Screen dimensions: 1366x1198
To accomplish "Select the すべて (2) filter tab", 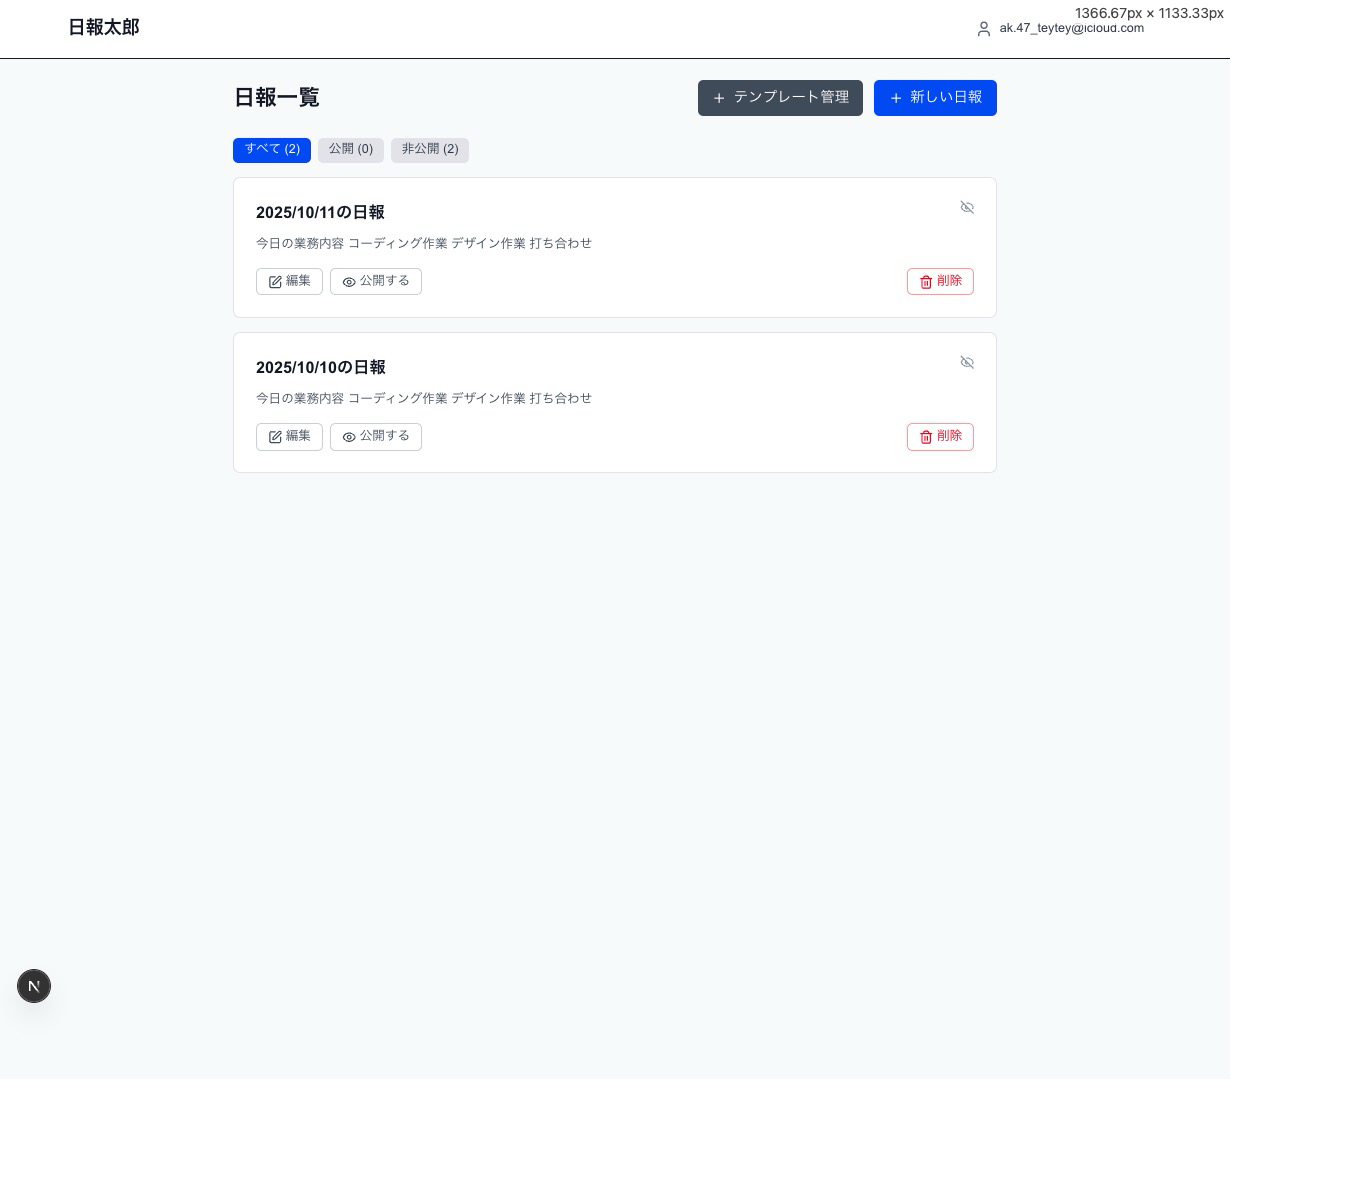I will pyautogui.click(x=272, y=149).
